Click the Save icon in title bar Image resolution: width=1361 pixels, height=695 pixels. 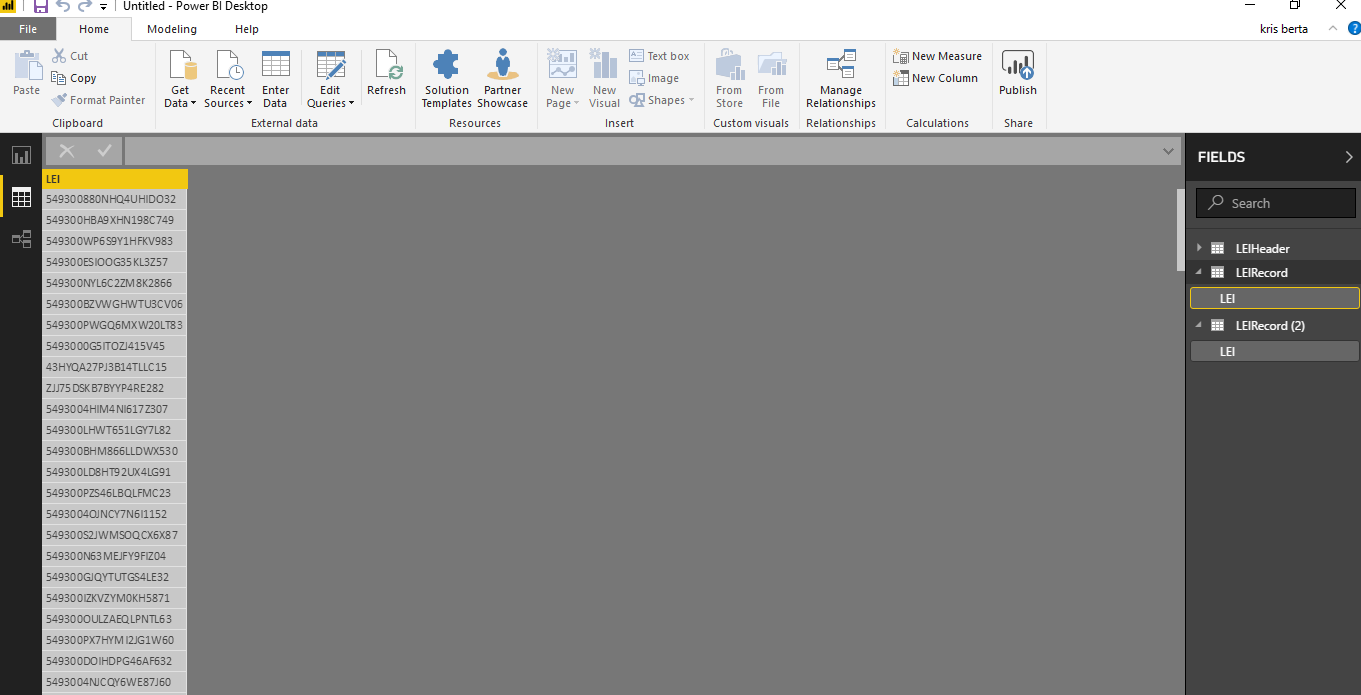pyautogui.click(x=41, y=7)
